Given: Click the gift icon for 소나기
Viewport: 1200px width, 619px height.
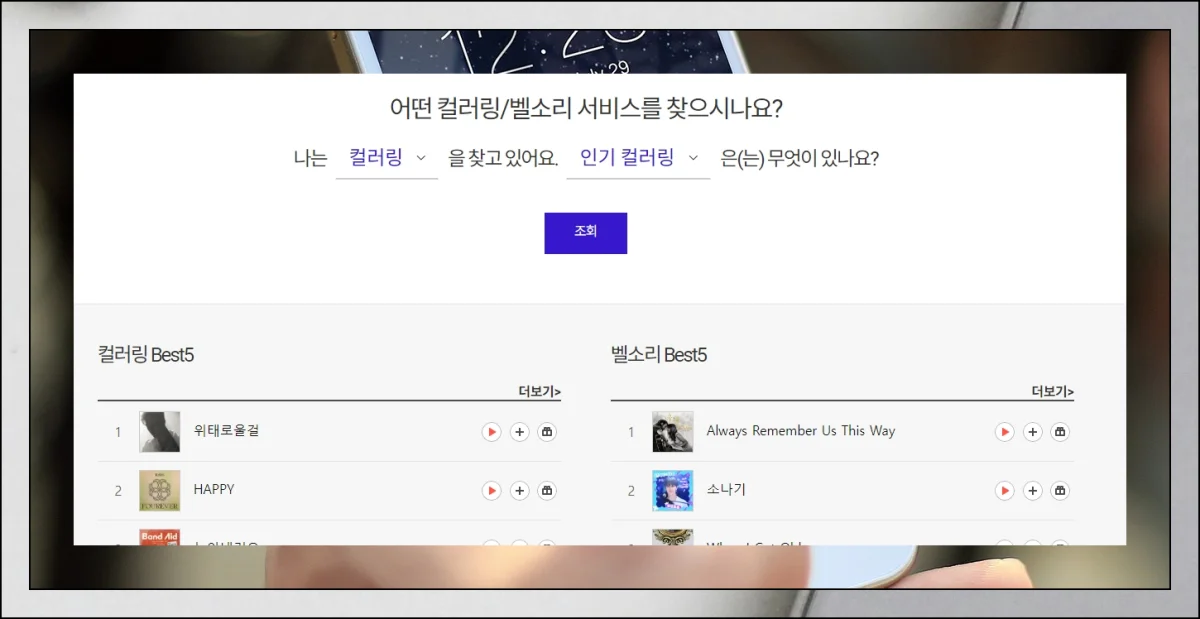Looking at the screenshot, I should (x=1060, y=491).
